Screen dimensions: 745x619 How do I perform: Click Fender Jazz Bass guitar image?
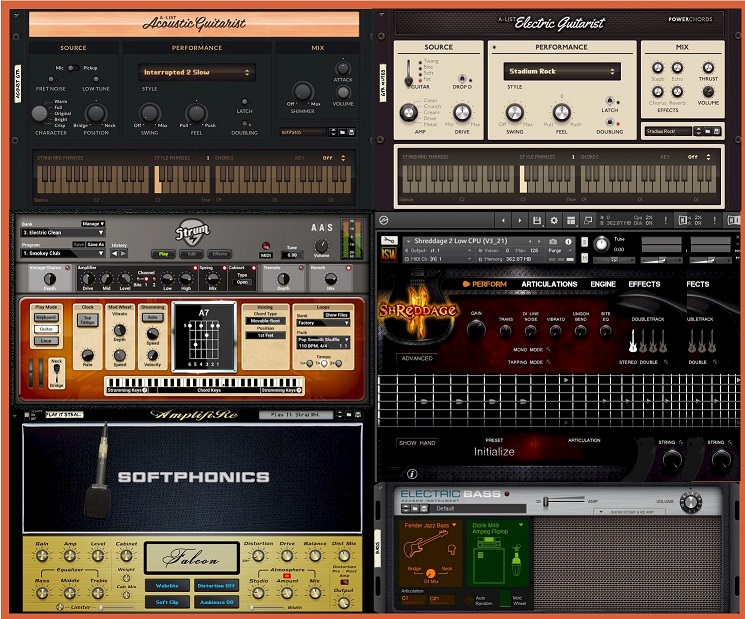point(425,544)
